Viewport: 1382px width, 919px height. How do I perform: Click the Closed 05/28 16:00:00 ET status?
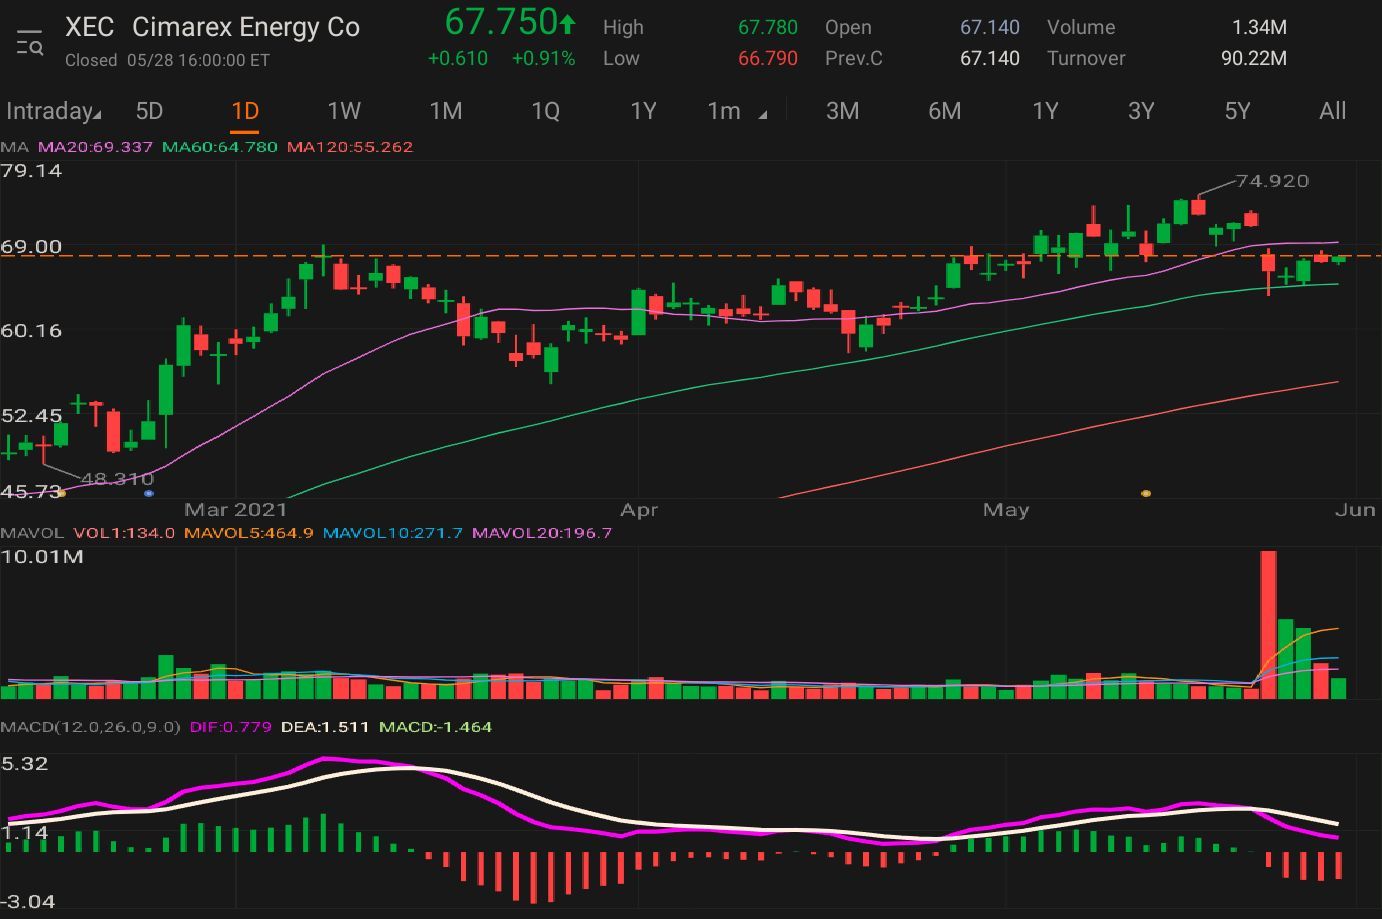click(167, 60)
